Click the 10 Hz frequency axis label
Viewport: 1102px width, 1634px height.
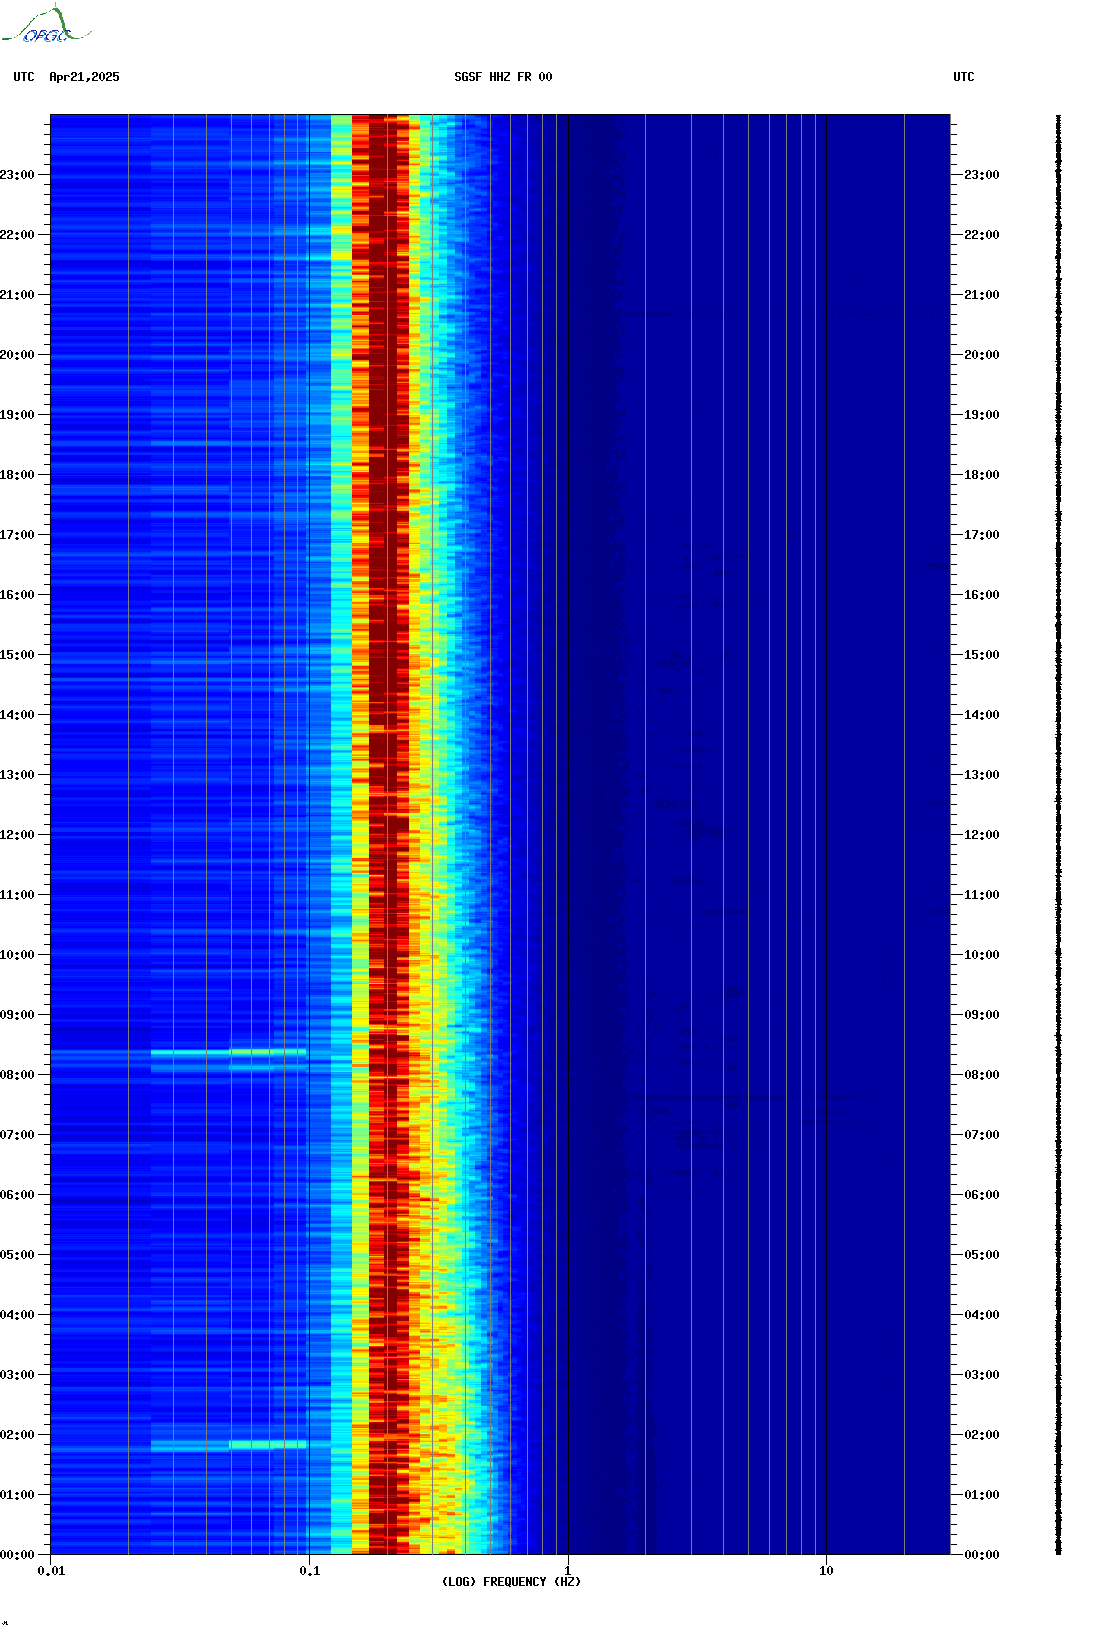pyautogui.click(x=826, y=1571)
